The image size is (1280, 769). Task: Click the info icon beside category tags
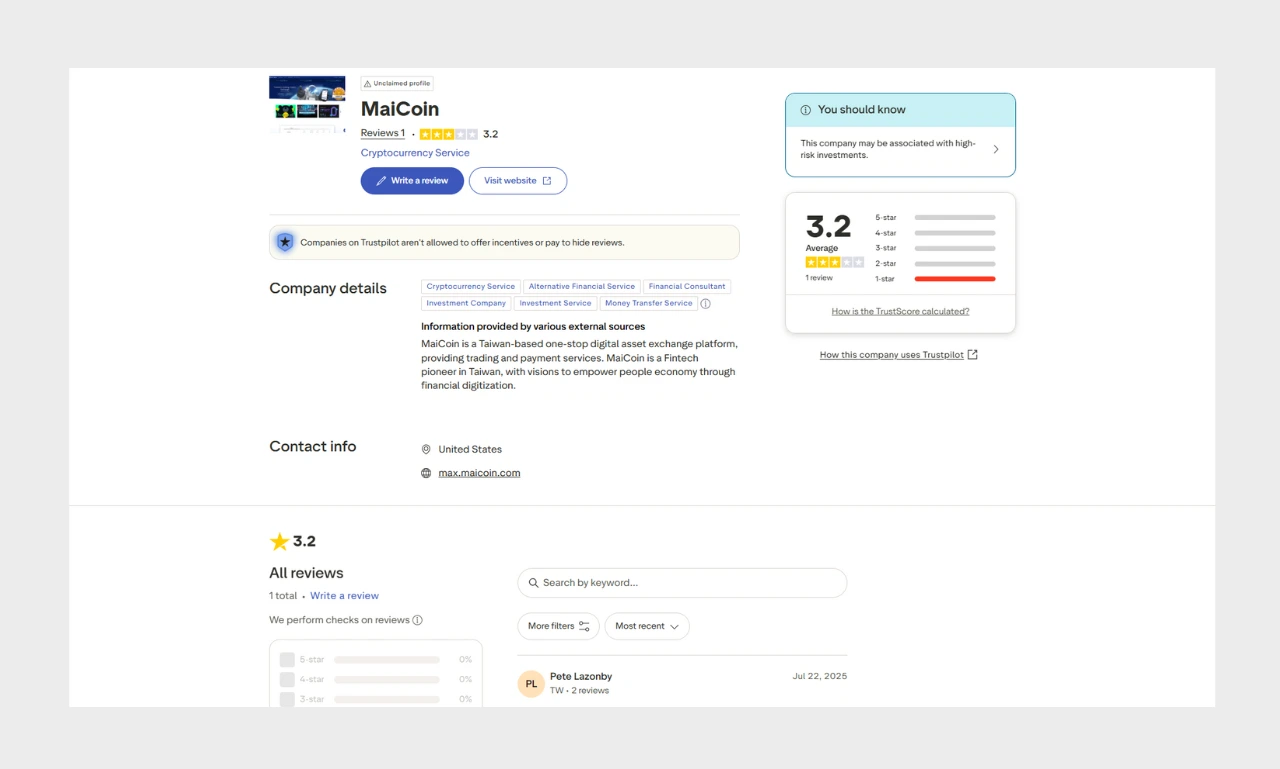705,304
